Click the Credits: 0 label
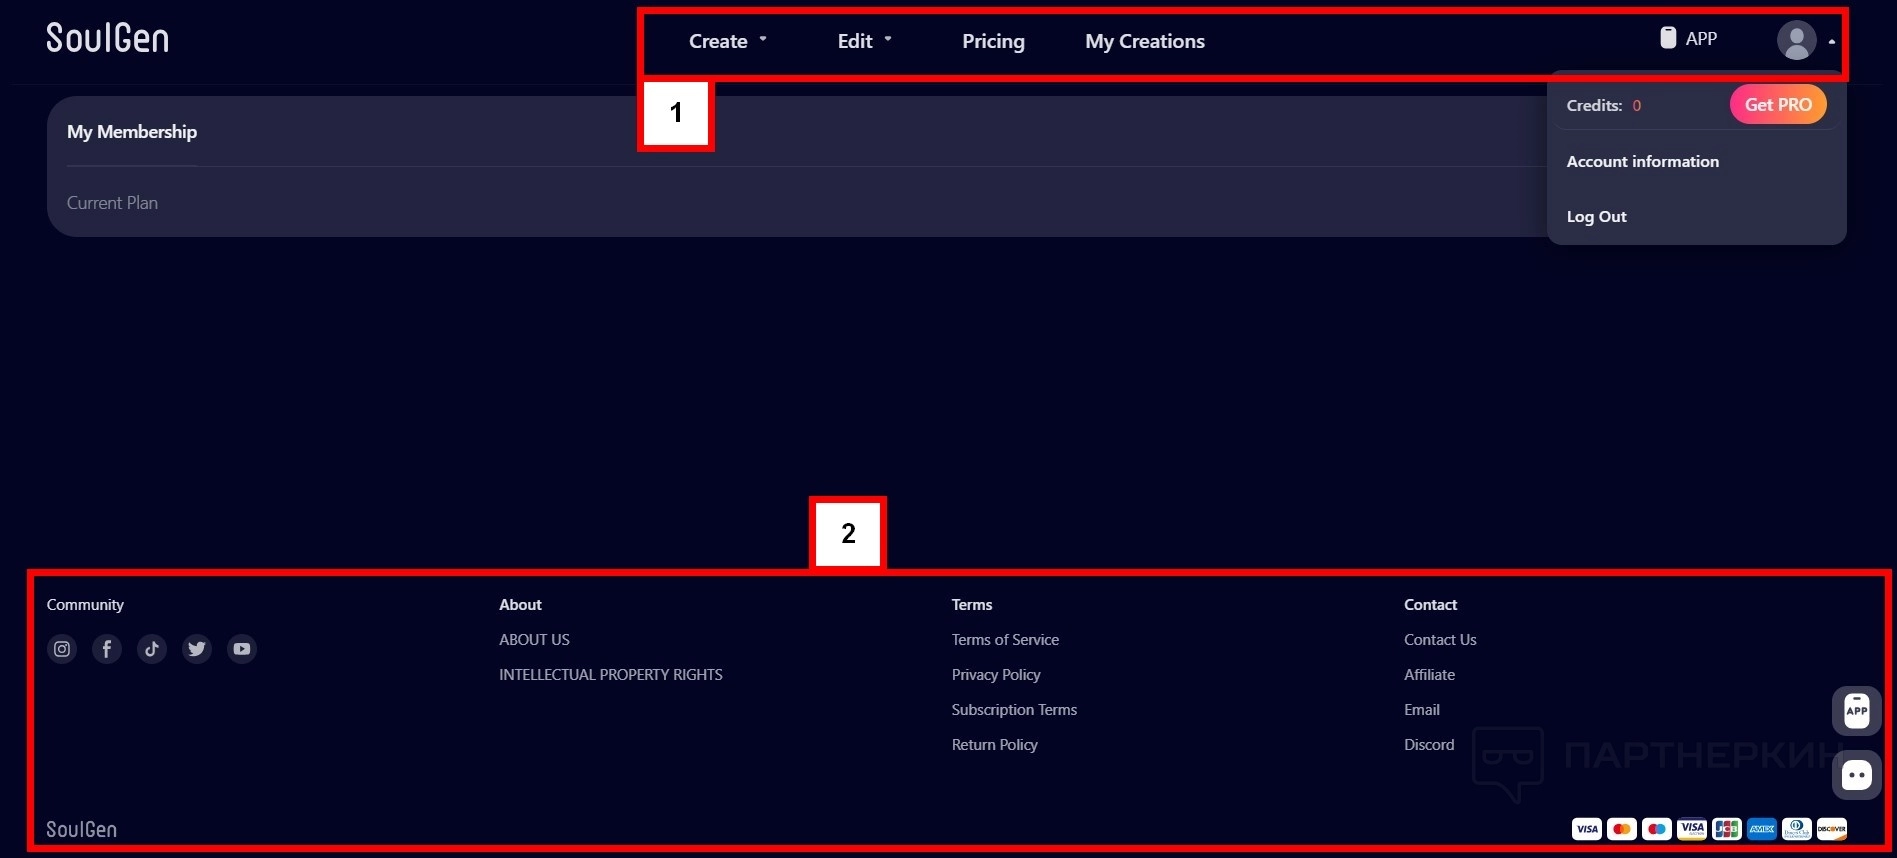Image resolution: width=1897 pixels, height=858 pixels. pos(1603,105)
